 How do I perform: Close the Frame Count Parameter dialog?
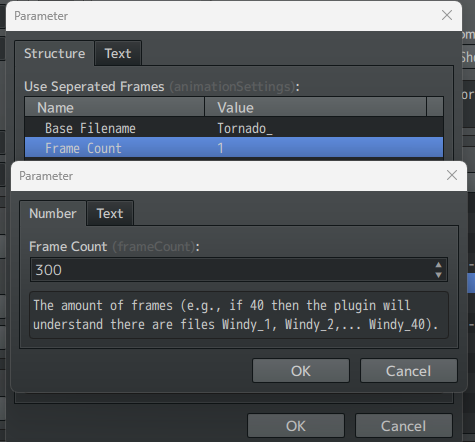452,175
